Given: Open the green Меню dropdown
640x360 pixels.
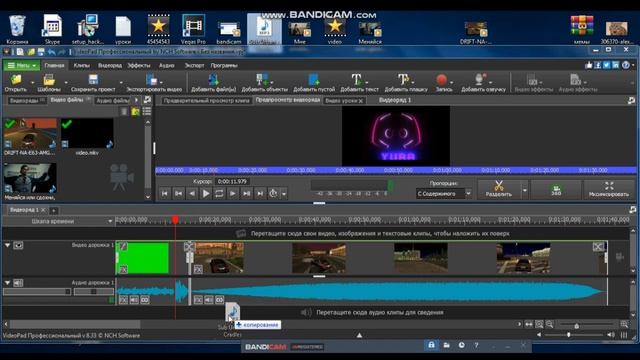Looking at the screenshot, I should [x=22, y=65].
